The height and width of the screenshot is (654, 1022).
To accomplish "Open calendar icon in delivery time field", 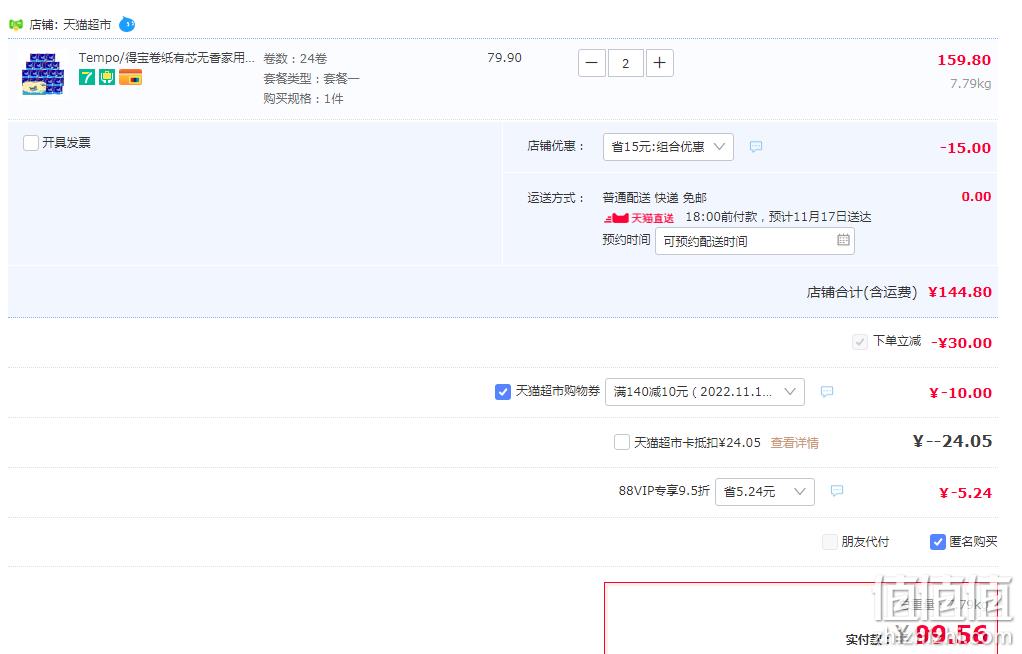I will tap(843, 240).
